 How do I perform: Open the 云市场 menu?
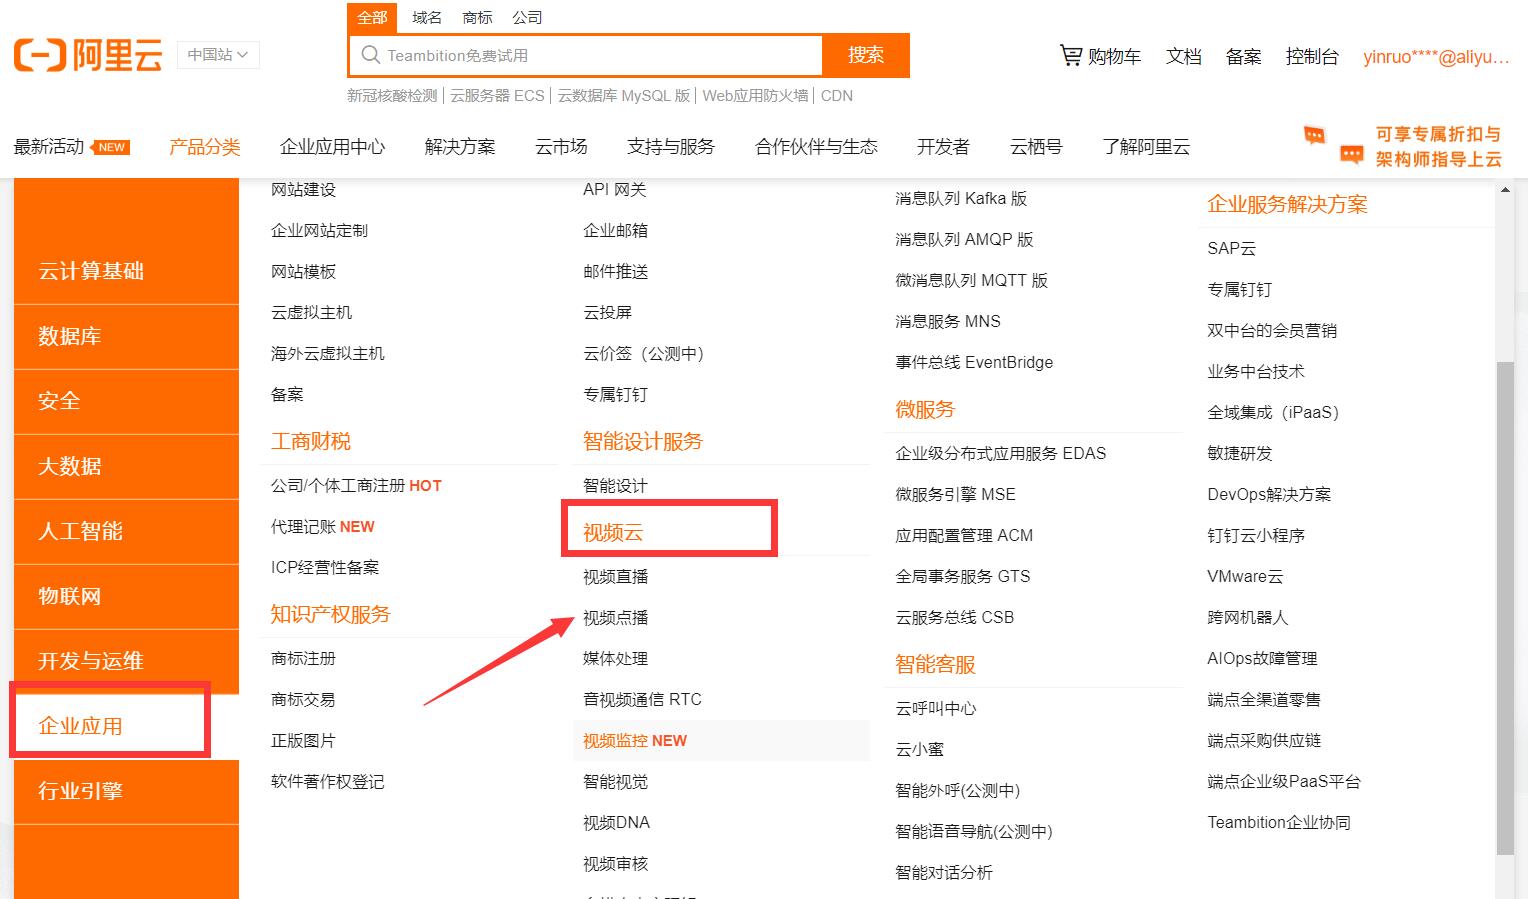coord(561,147)
